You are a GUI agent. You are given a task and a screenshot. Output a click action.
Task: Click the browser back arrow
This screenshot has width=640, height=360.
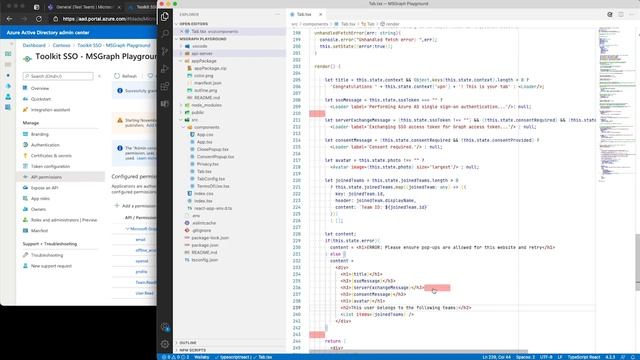point(9,19)
